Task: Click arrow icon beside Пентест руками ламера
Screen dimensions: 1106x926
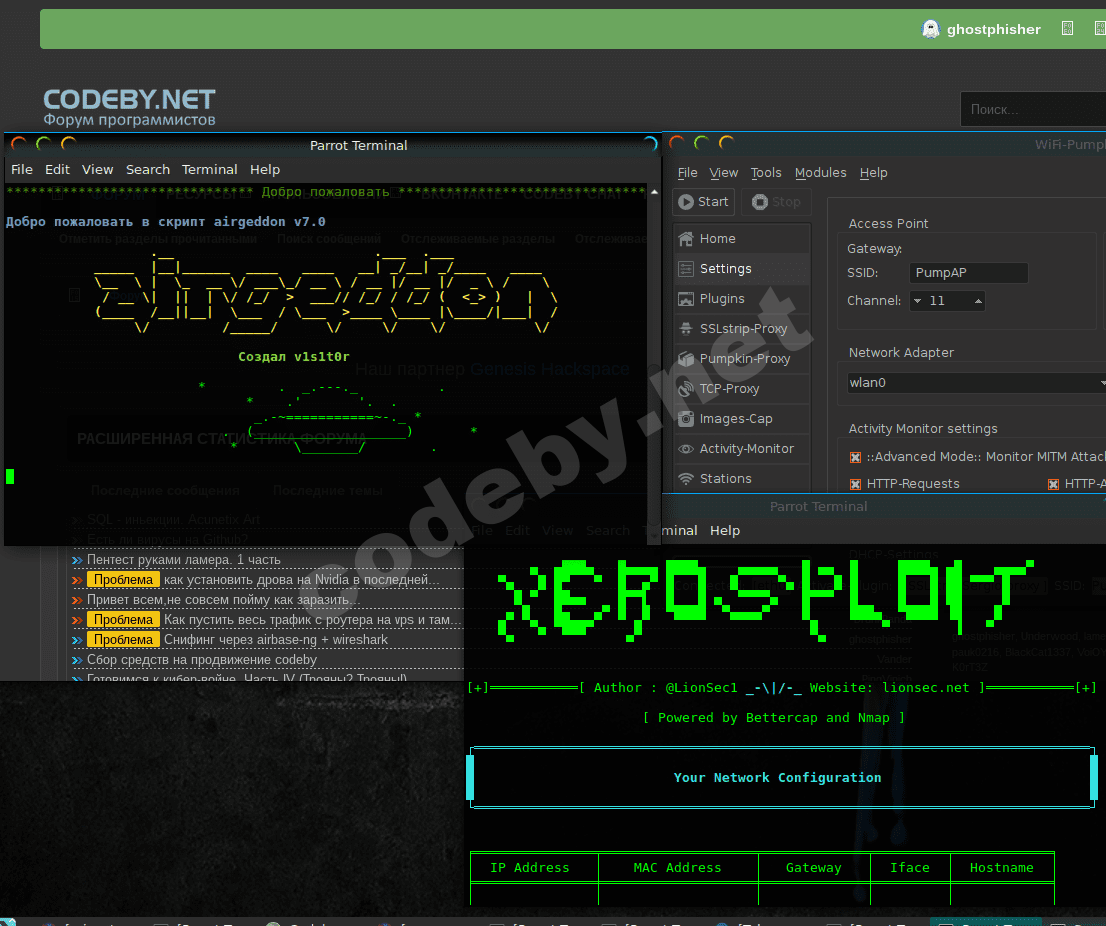Action: tap(77, 561)
